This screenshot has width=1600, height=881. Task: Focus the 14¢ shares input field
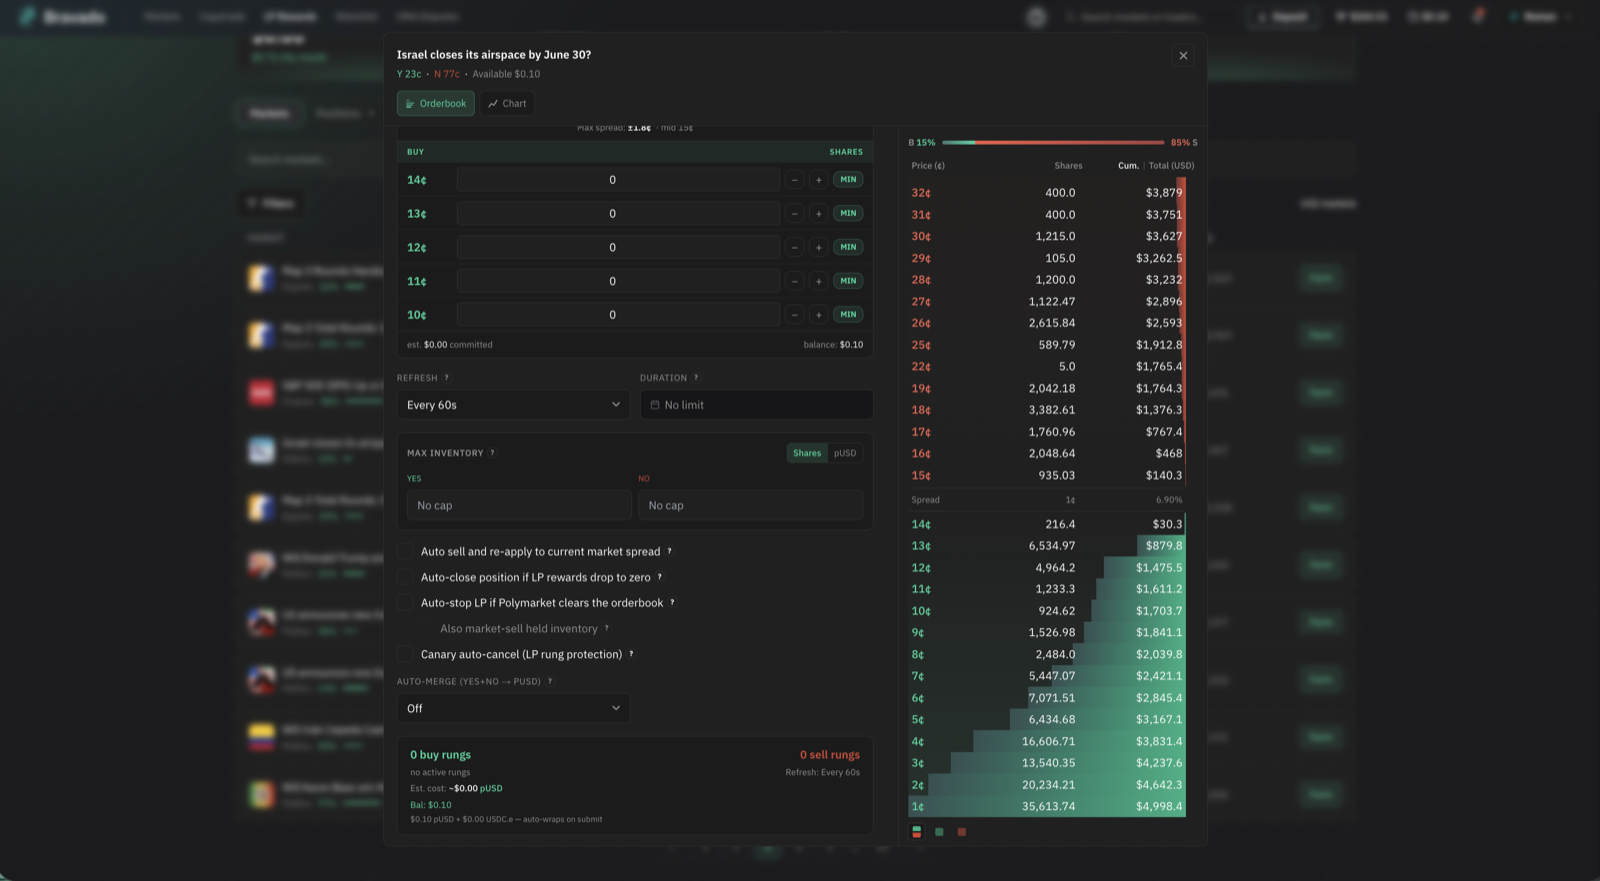[x=618, y=180]
